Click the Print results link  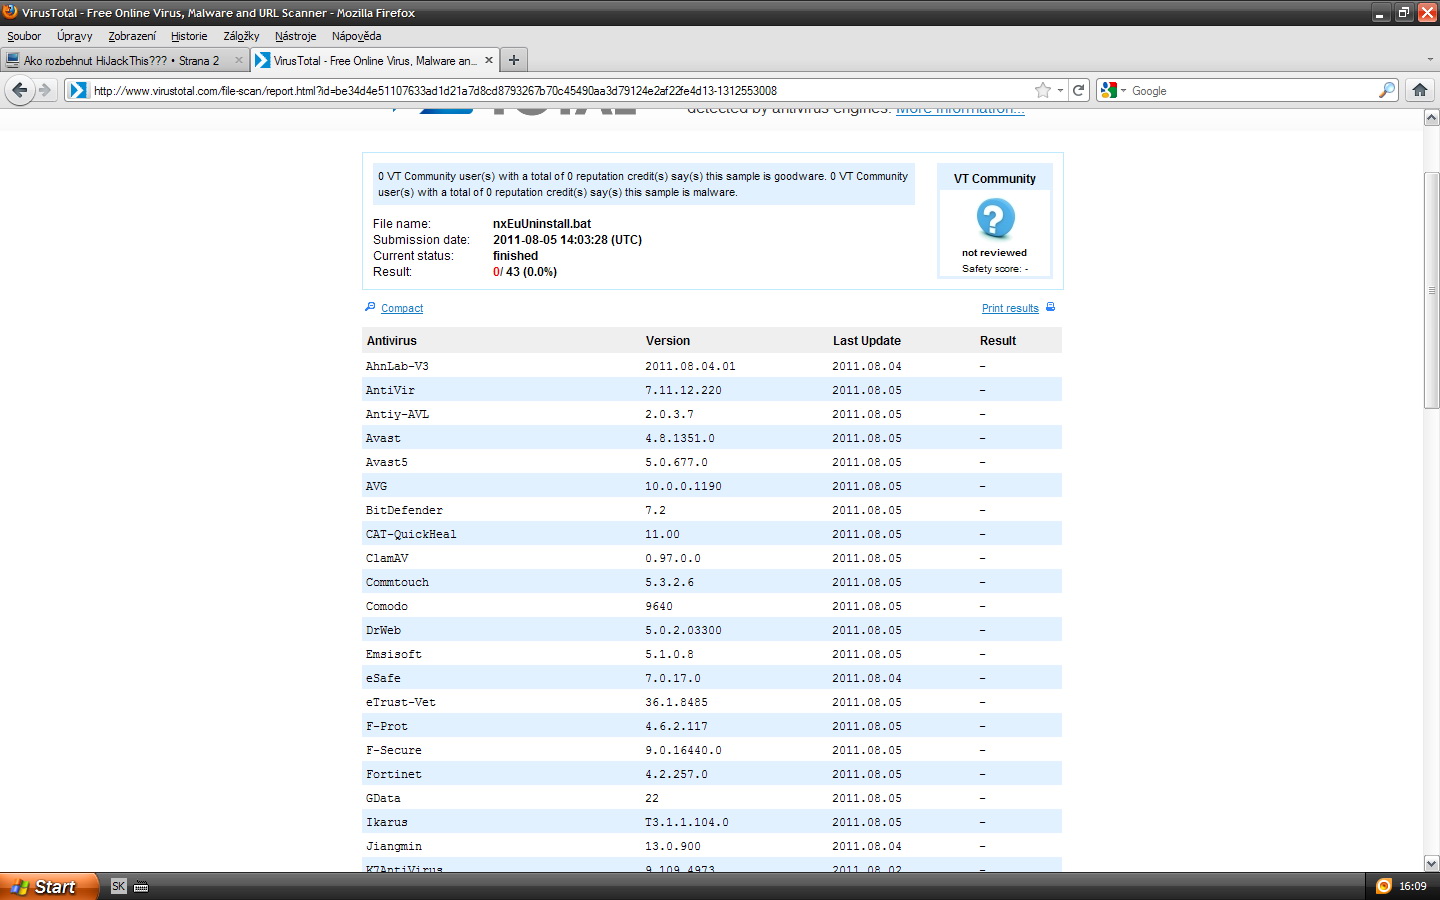1010,308
